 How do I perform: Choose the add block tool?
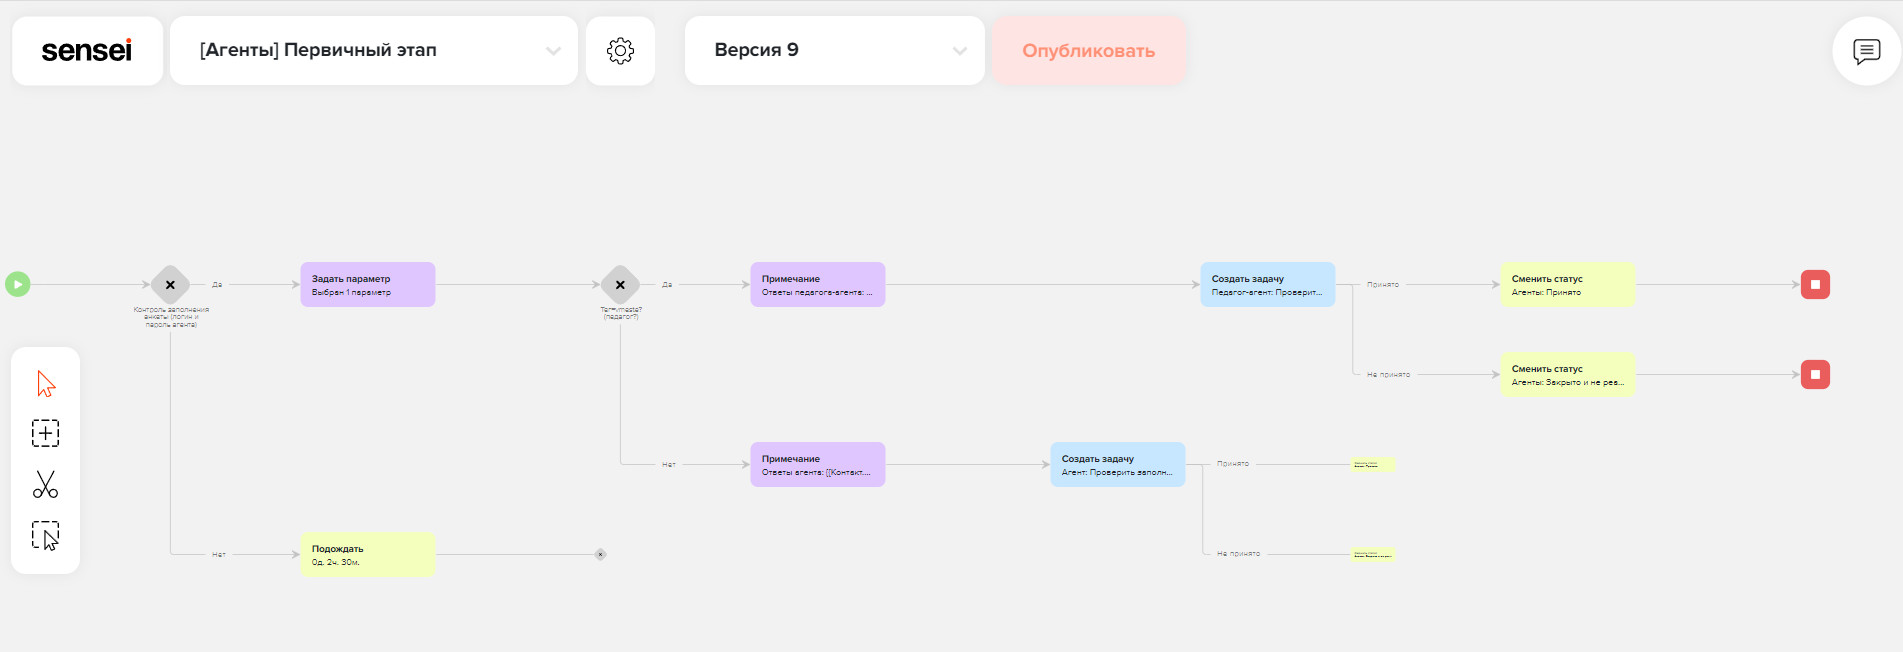tap(46, 433)
